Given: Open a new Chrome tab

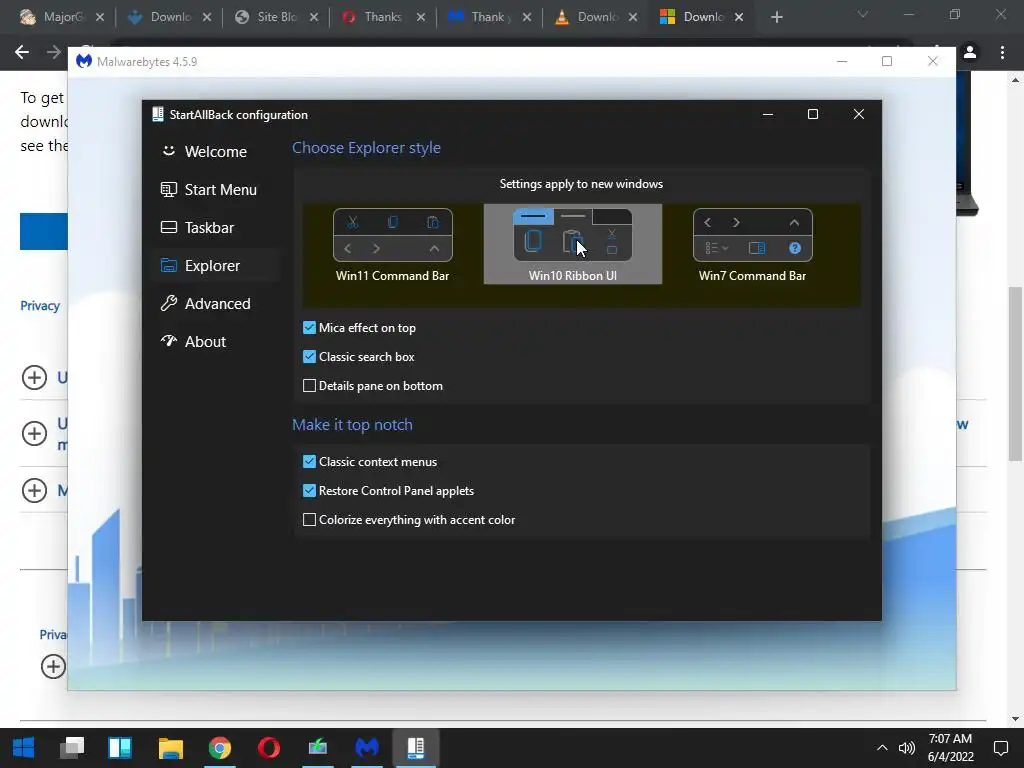Looking at the screenshot, I should pyautogui.click(x=776, y=18).
